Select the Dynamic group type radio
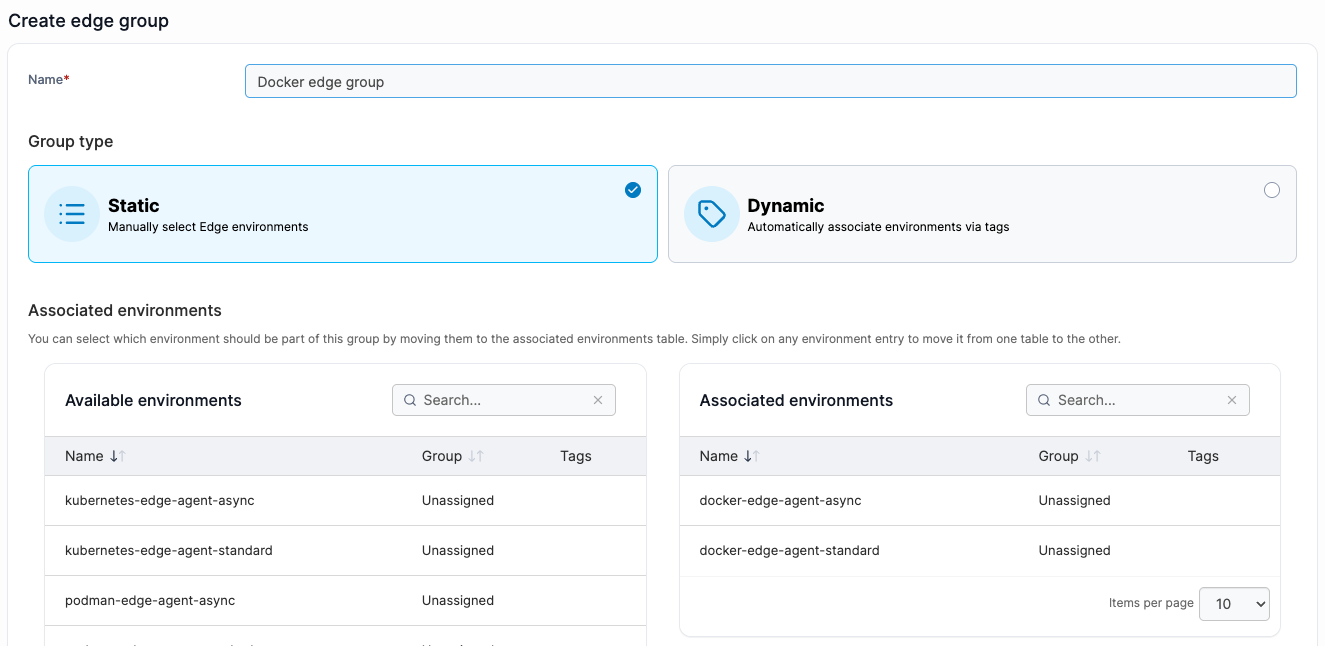The width and height of the screenshot is (1325, 646). pos(1272,190)
